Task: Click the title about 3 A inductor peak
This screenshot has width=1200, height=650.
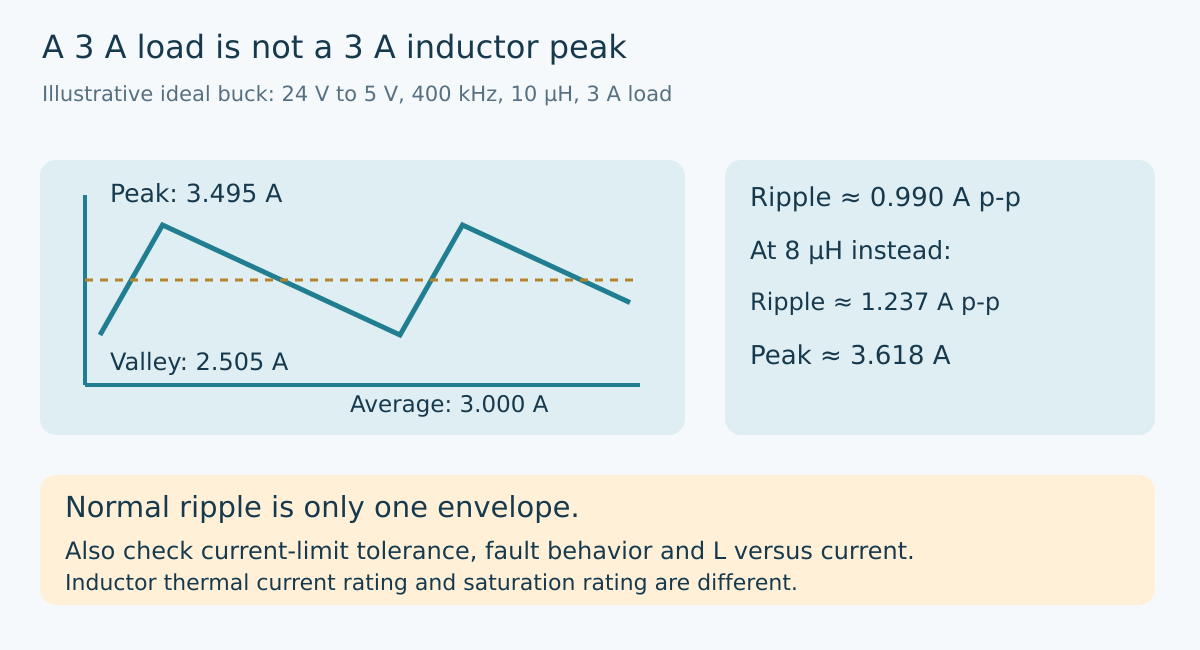Action: point(334,47)
